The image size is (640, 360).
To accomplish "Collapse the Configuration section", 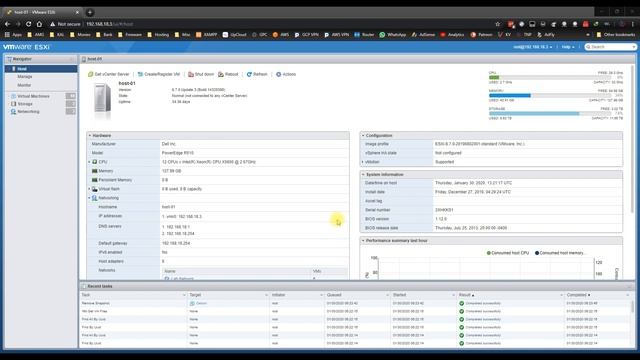I will [363, 136].
